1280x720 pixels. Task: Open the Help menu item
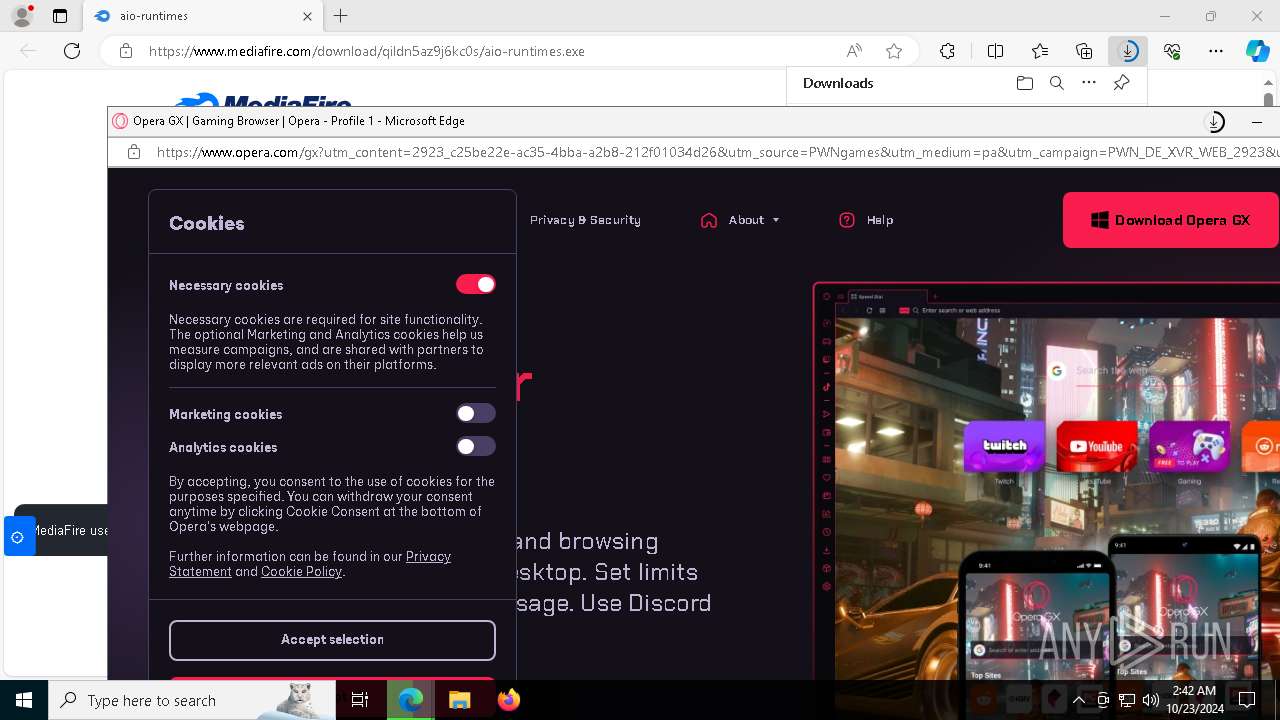tap(866, 220)
